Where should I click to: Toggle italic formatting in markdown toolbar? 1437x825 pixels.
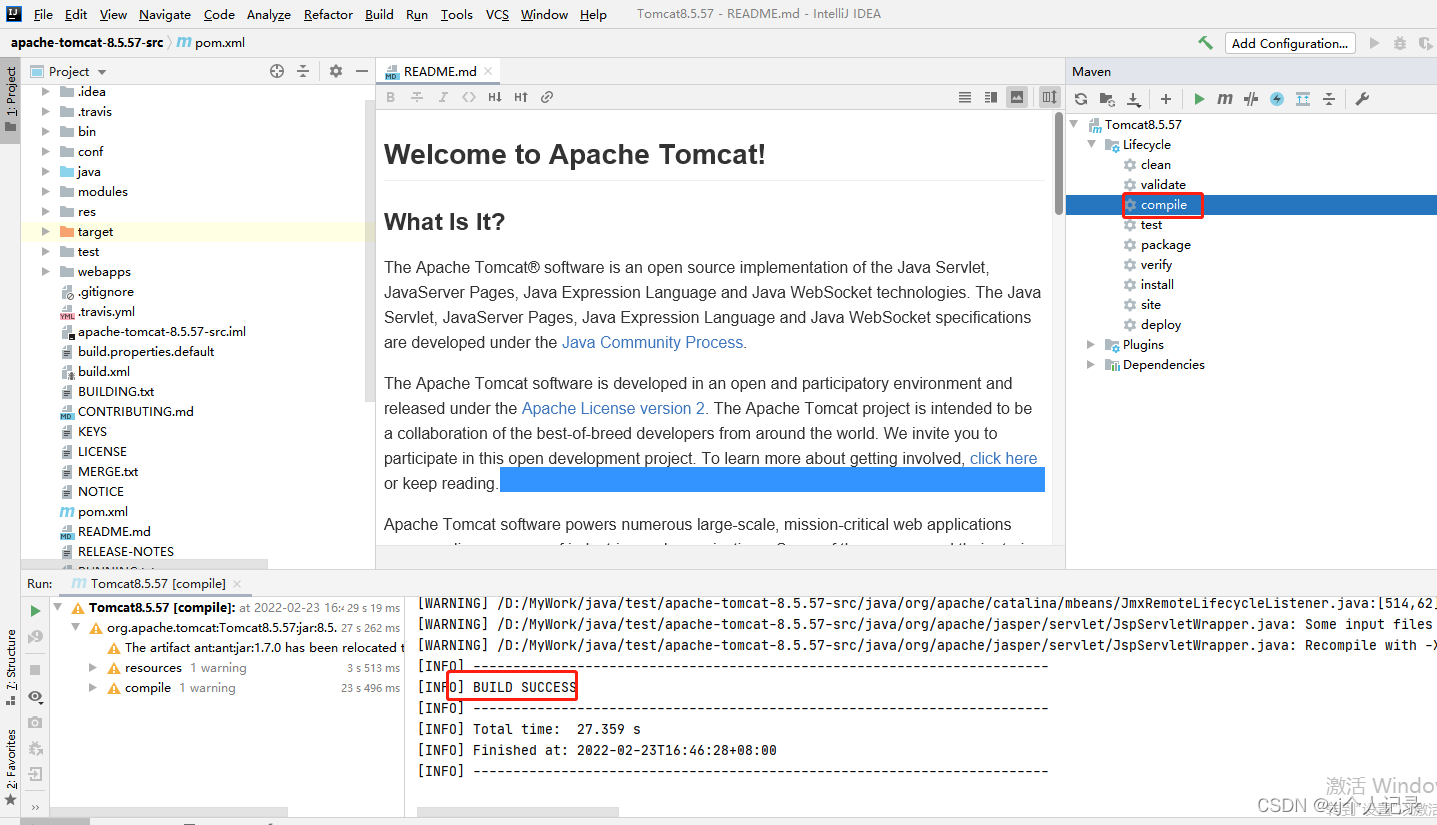443,97
